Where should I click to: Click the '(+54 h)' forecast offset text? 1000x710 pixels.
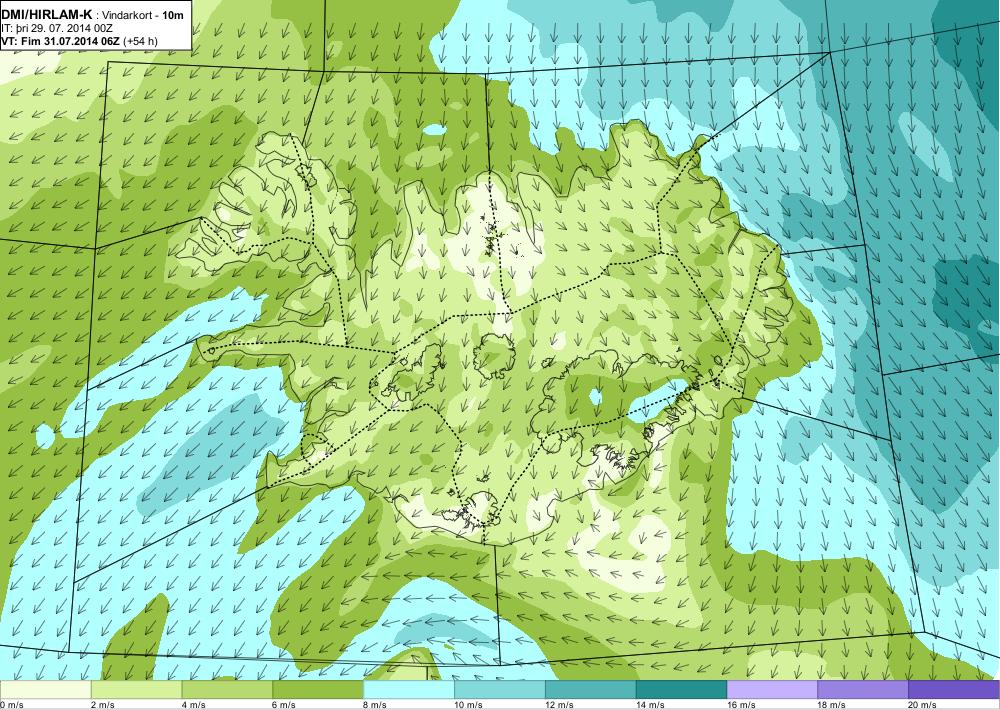pos(140,41)
